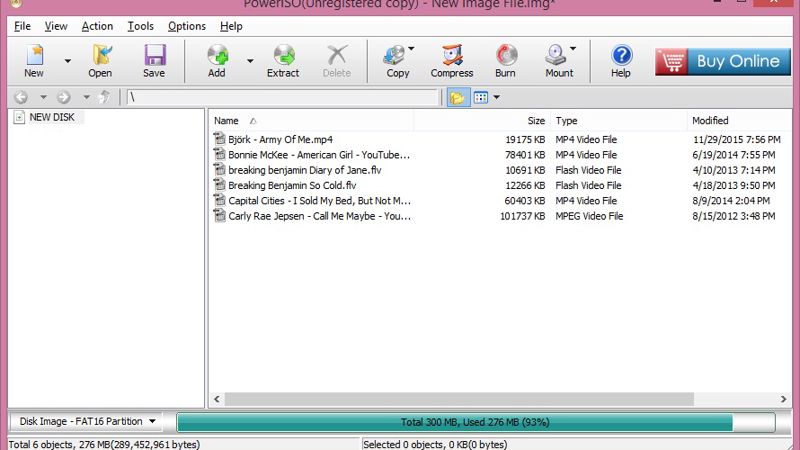Select Bonnie McKee - American Girl file
The height and width of the screenshot is (450, 800).
319,155
